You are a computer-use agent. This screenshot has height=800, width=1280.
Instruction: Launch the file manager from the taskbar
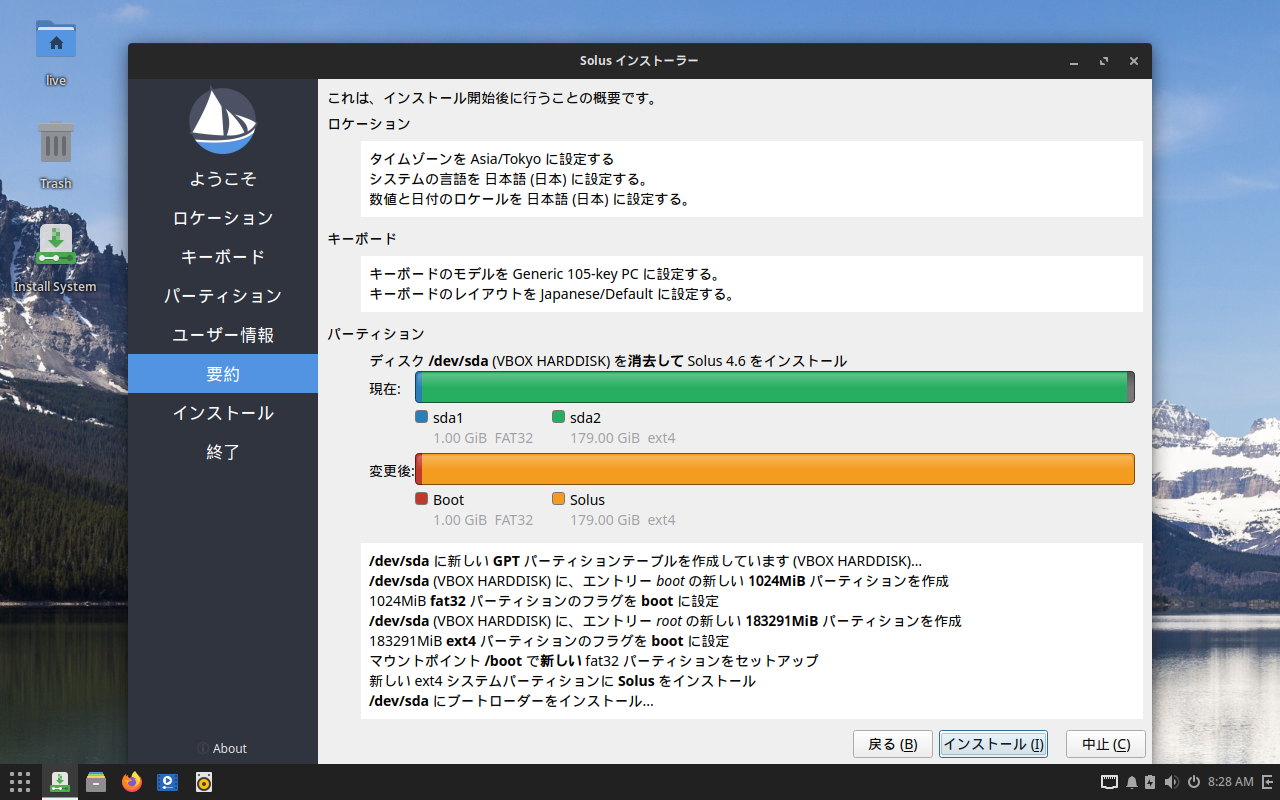96,782
